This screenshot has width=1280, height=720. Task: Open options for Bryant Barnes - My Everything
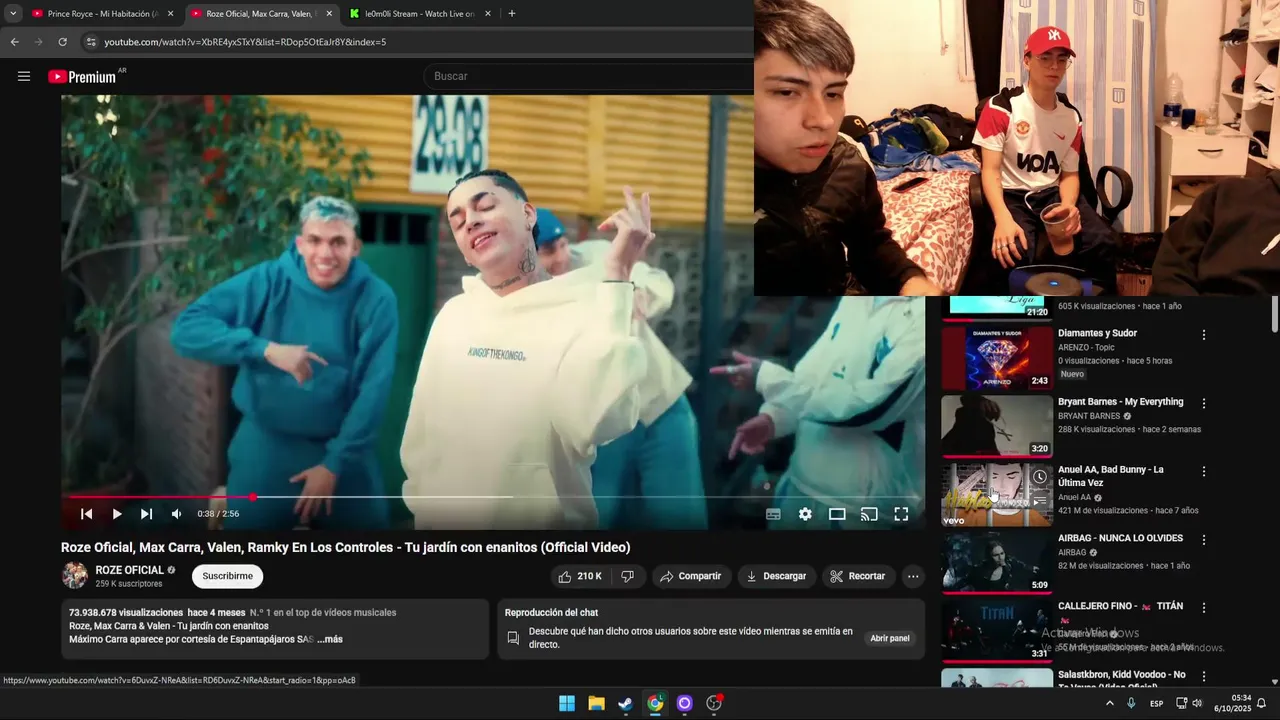coord(1204,403)
